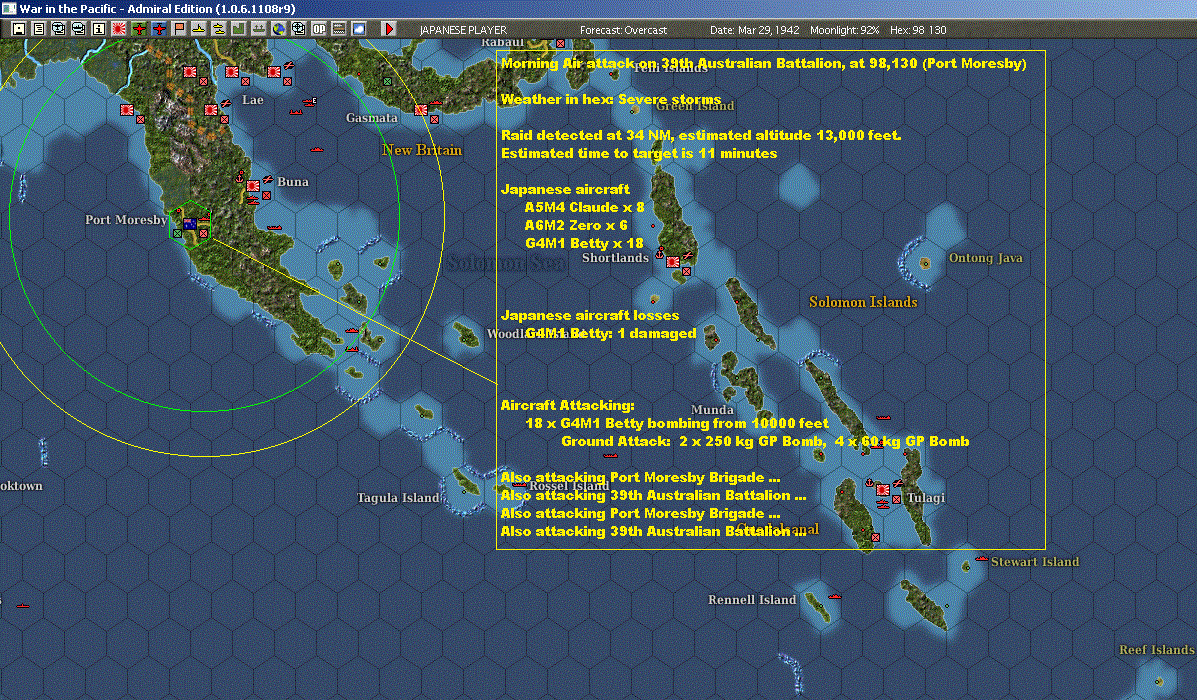The height and width of the screenshot is (700, 1197).
Task: Click the 'Ontong Java' map label
Action: click(x=986, y=258)
